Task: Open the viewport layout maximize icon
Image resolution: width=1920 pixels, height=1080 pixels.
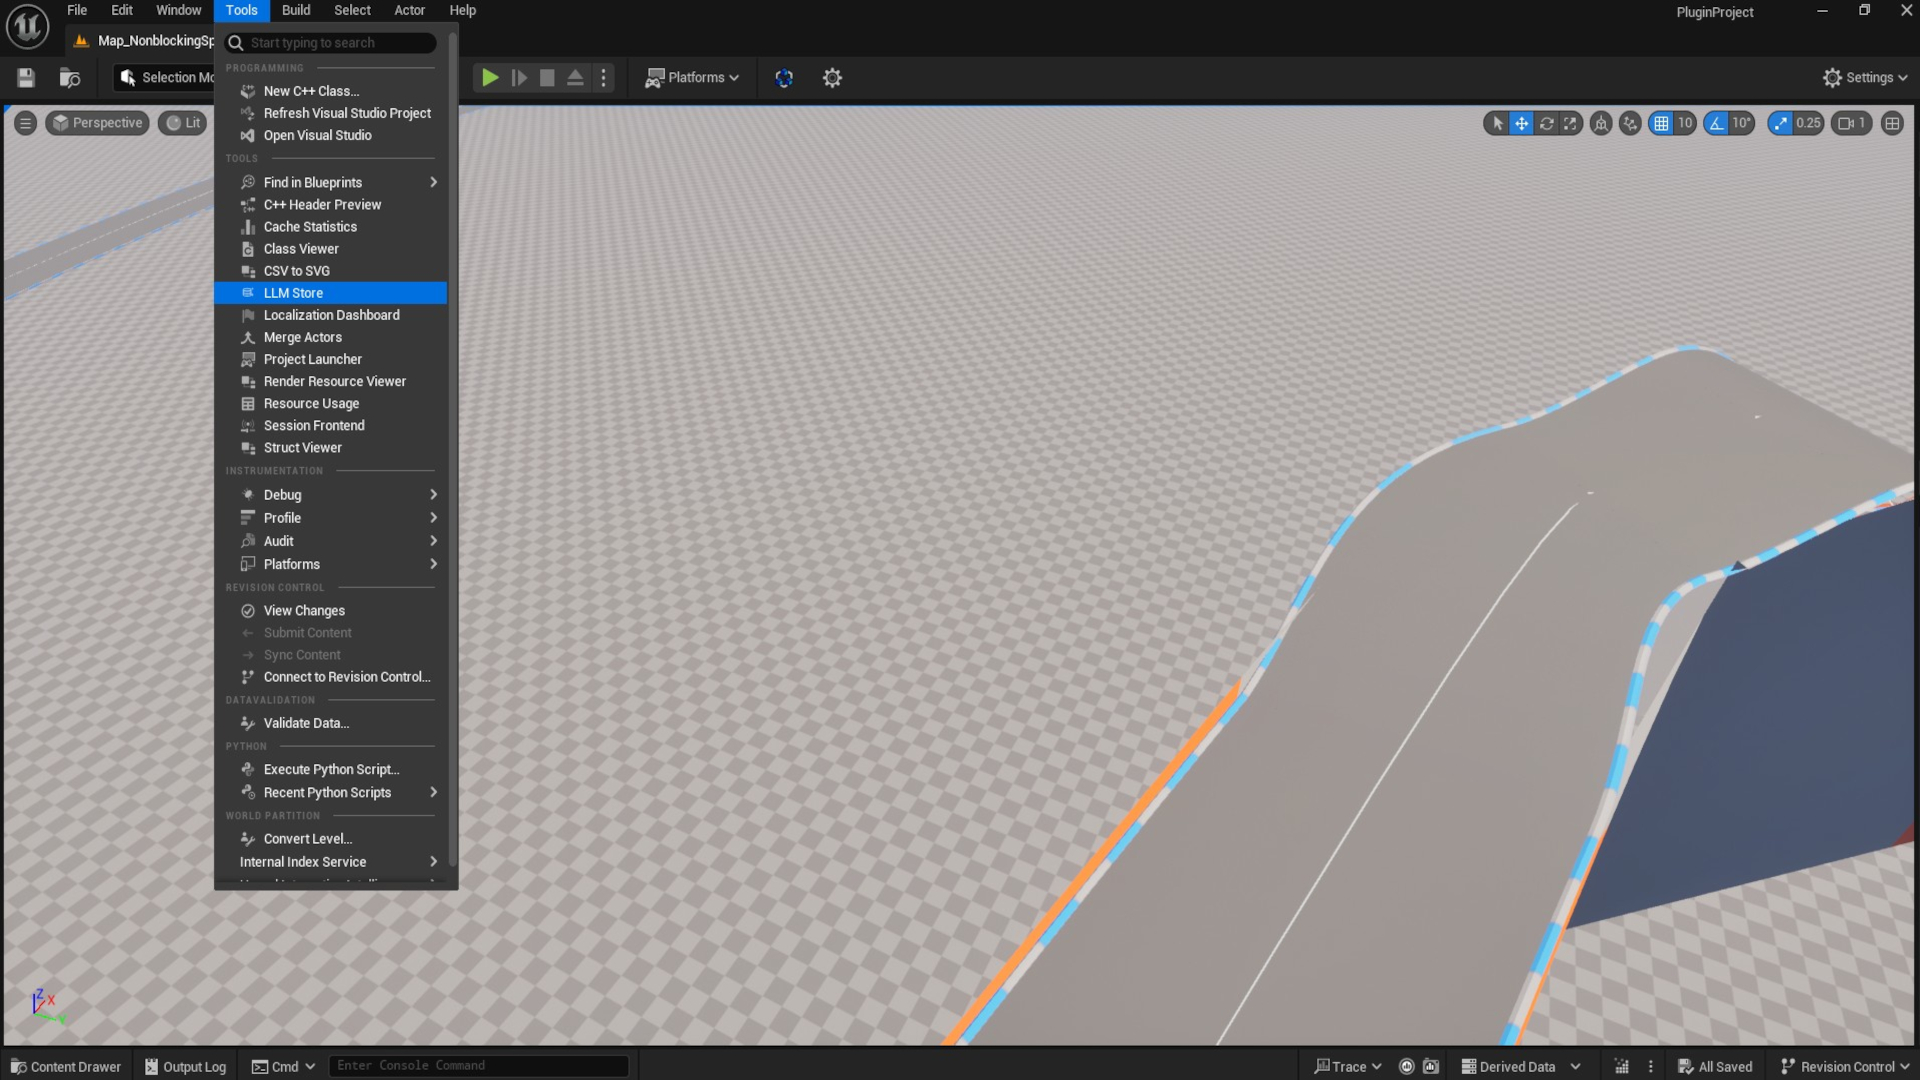Action: click(x=1892, y=123)
